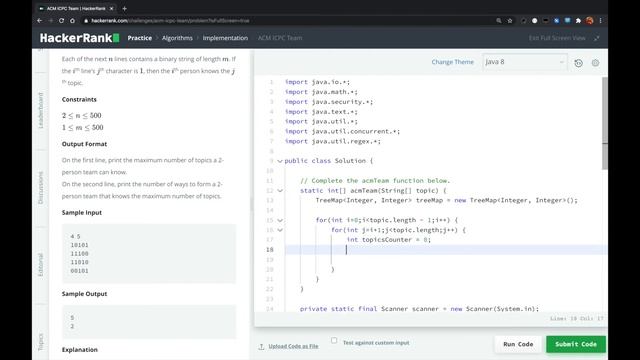Image resolution: width=640 pixels, height=360 pixels.
Task: Close the ACM ICPC Team browser tab
Action: point(111,8)
